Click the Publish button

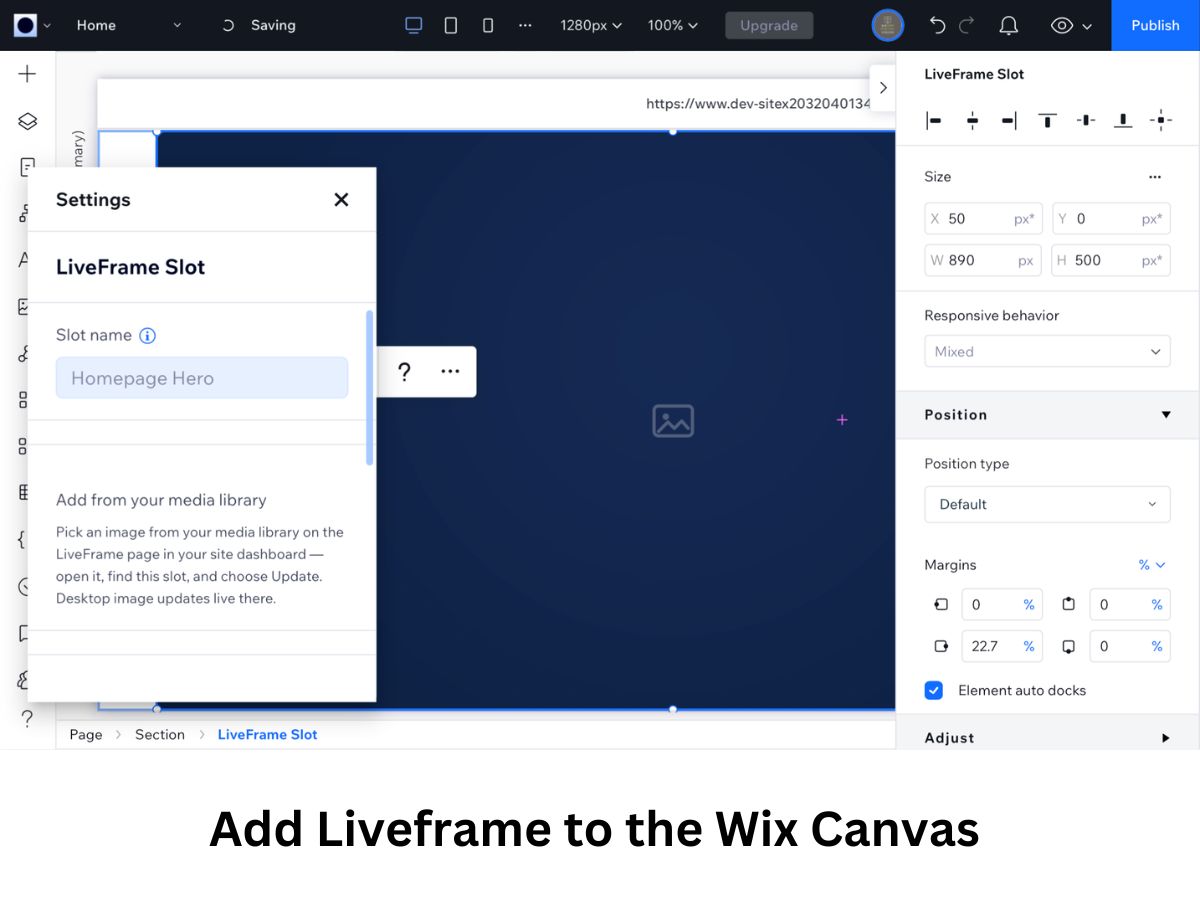pyautogui.click(x=1155, y=25)
